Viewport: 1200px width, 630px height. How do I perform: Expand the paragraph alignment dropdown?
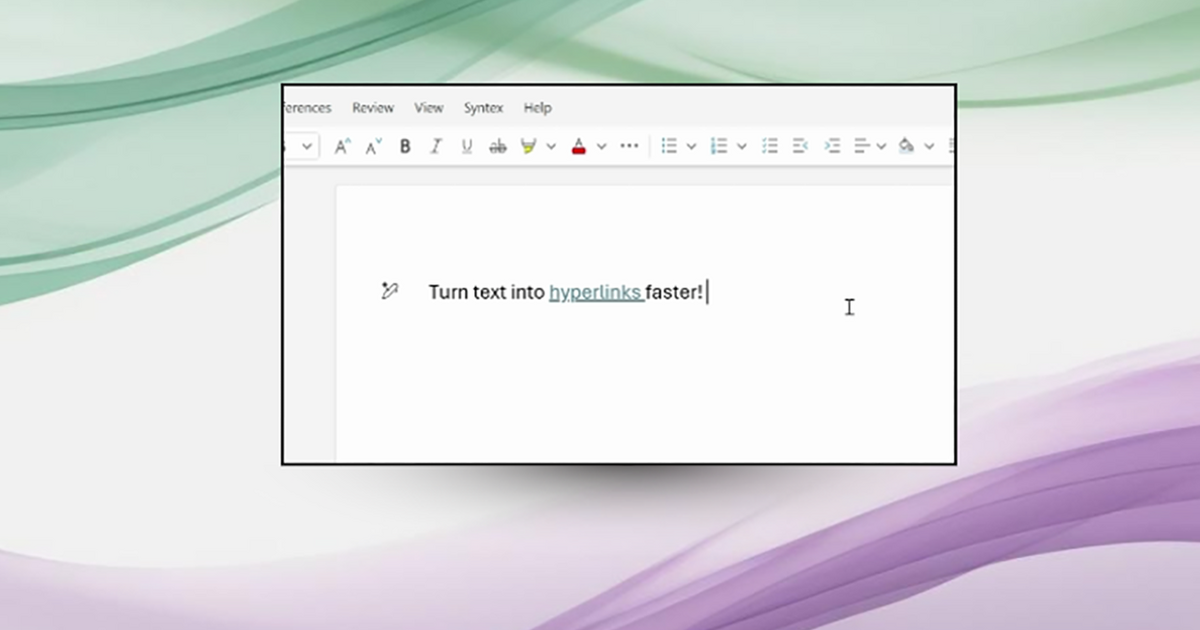[x=881, y=146]
